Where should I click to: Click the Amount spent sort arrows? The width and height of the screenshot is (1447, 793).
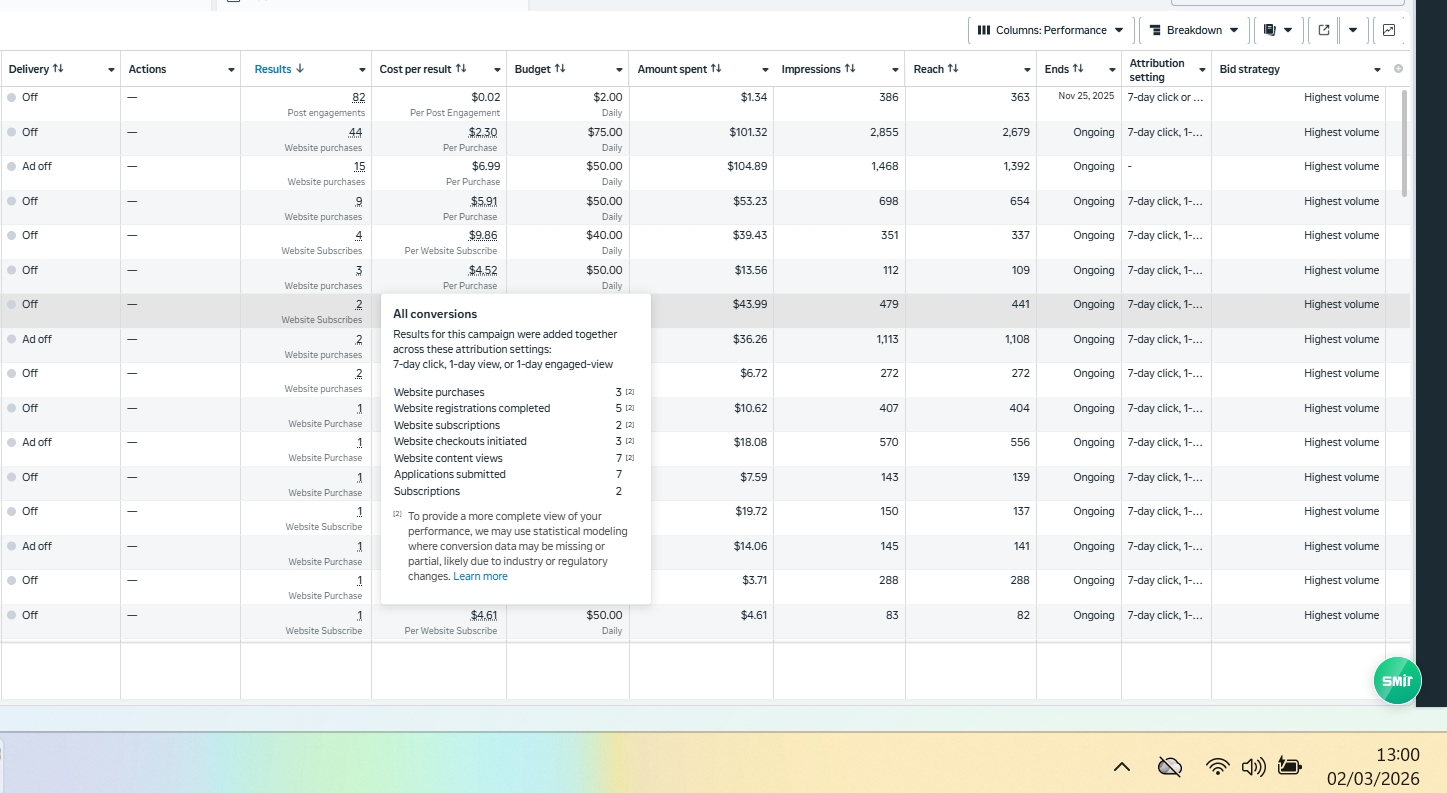716,69
